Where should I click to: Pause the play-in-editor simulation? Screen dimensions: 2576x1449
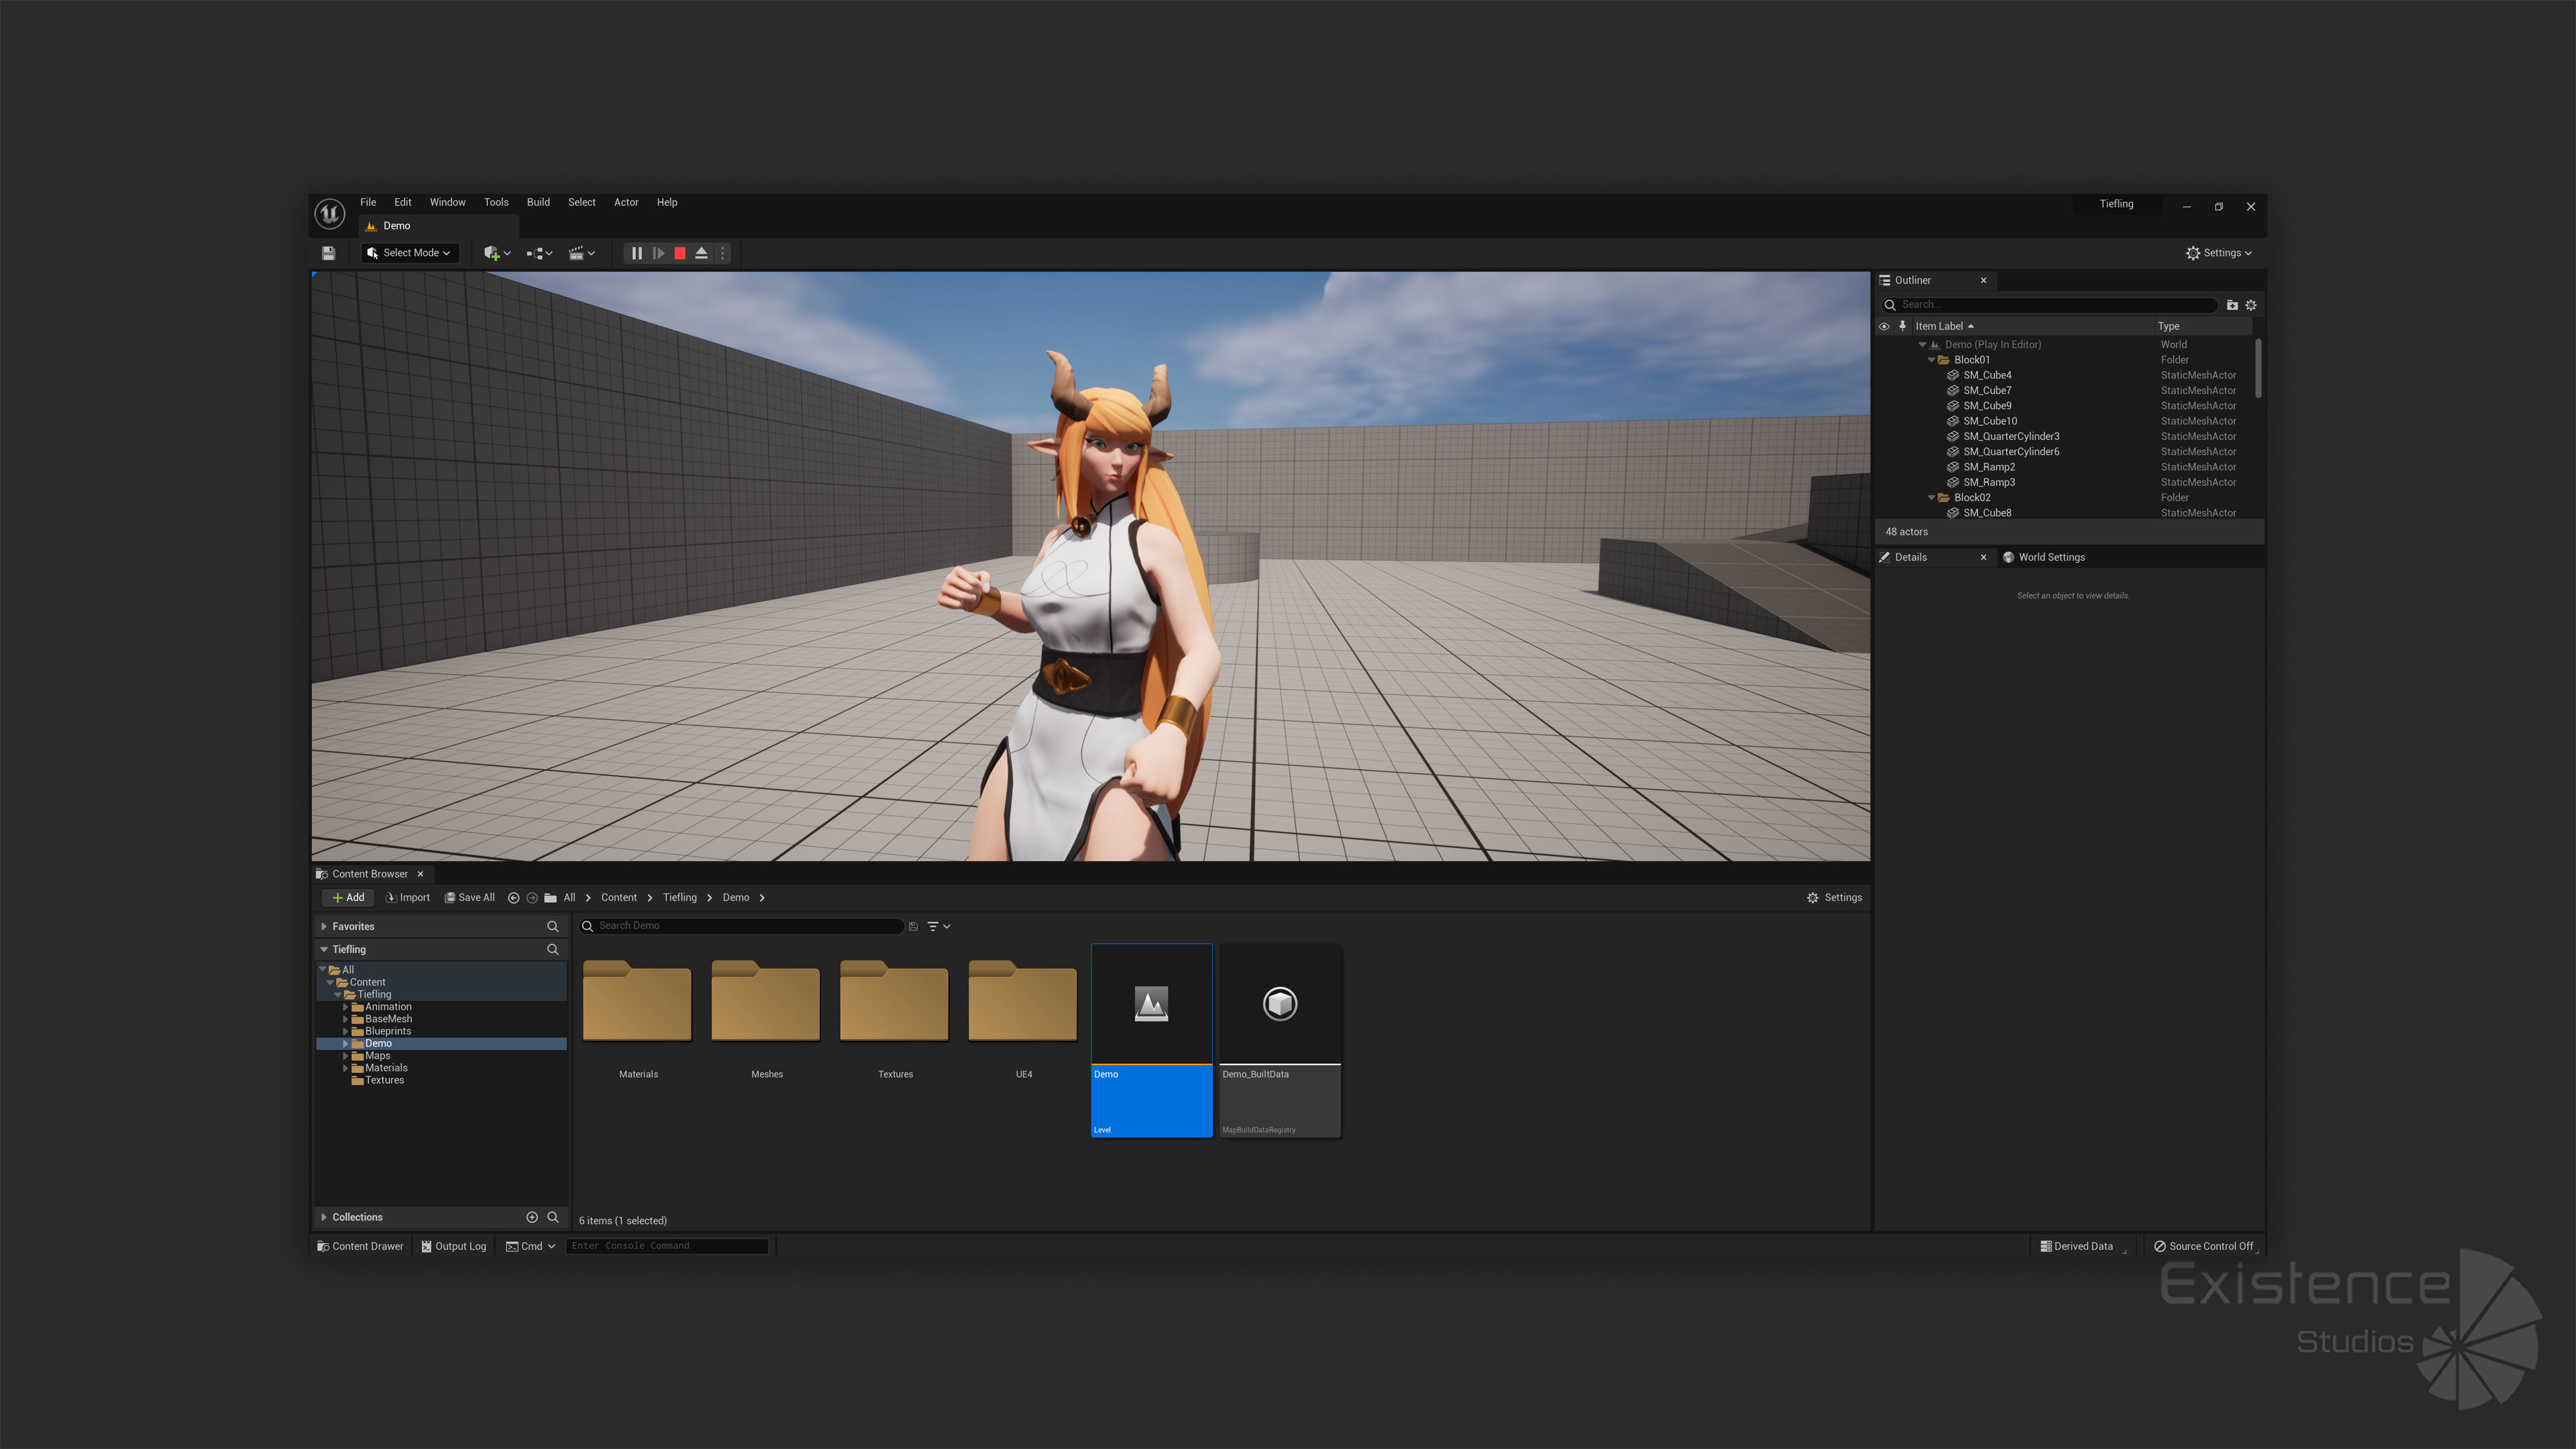pos(636,253)
